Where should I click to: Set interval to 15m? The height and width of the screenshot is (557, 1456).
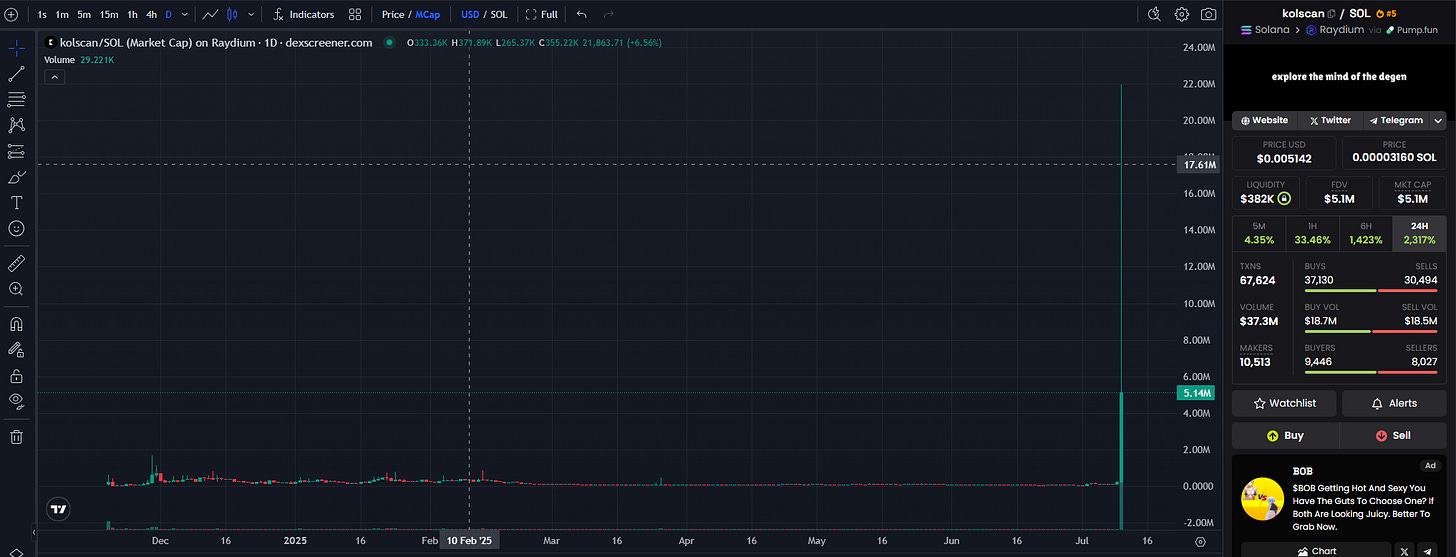click(109, 15)
